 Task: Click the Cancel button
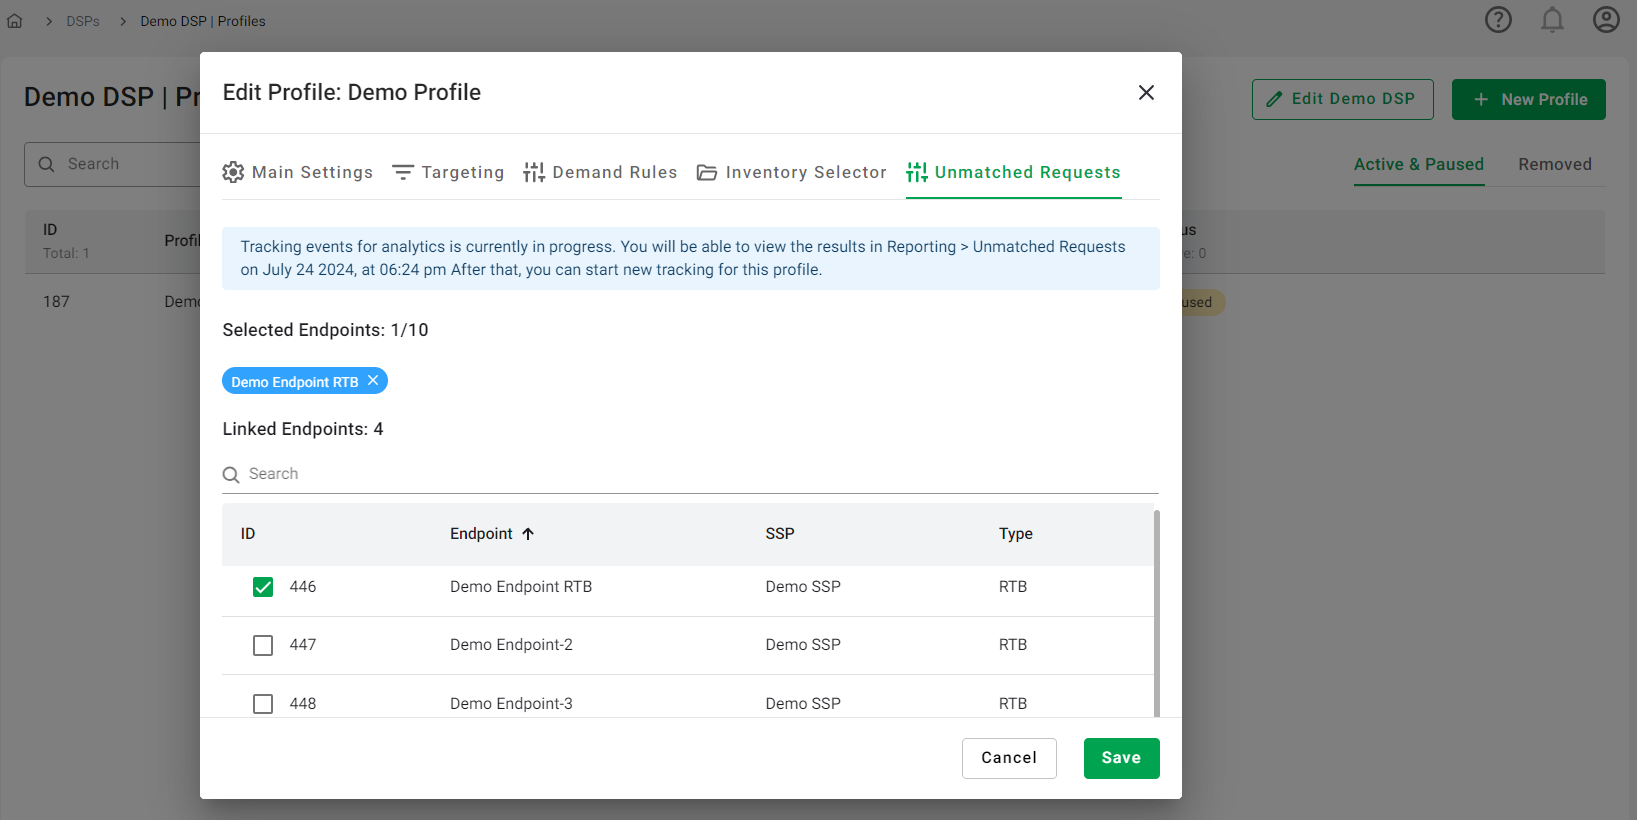[x=1009, y=758]
